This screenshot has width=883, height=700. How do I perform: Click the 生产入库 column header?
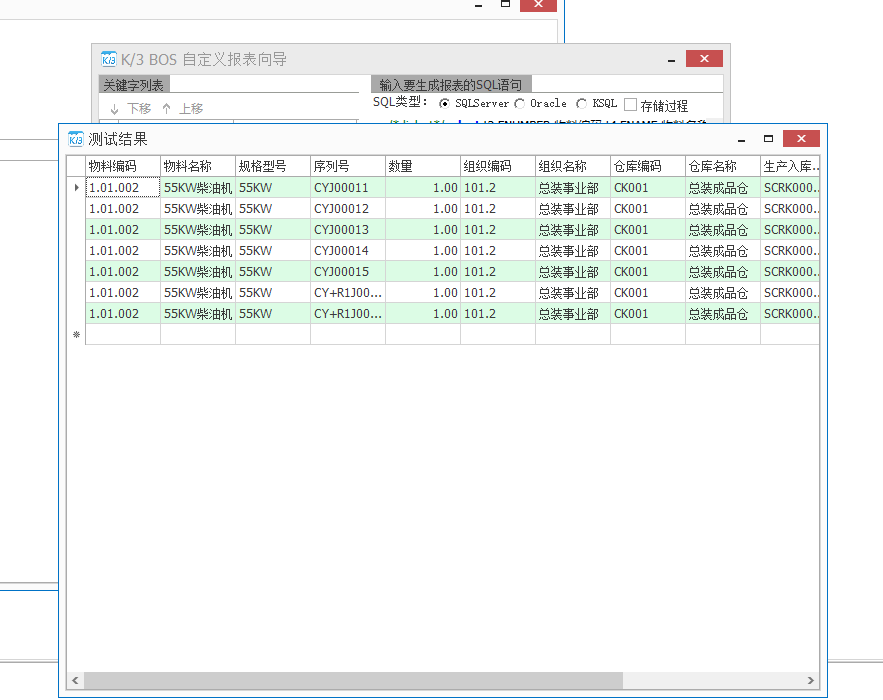(x=790, y=166)
